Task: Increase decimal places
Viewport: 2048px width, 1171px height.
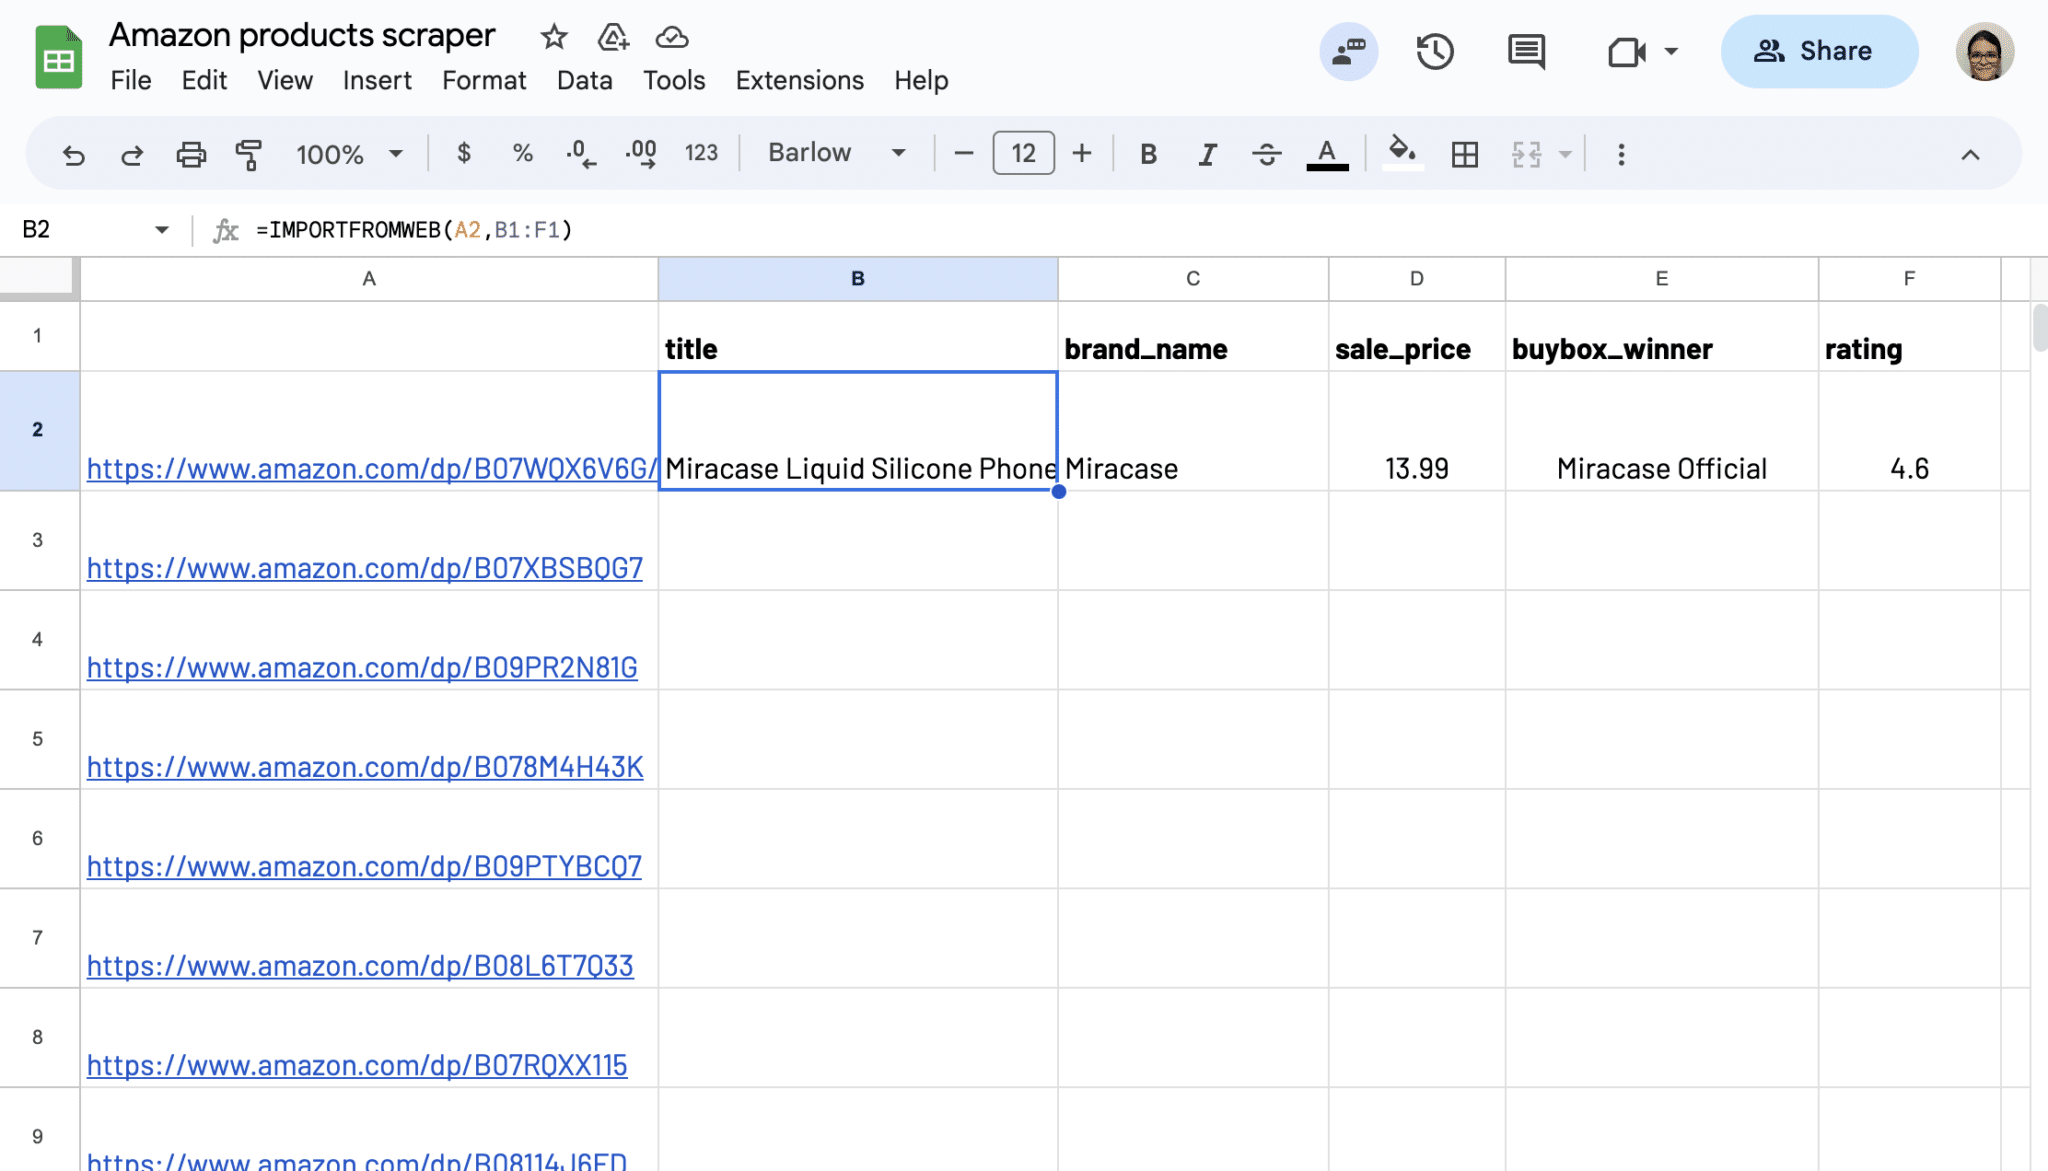Action: pyautogui.click(x=641, y=153)
